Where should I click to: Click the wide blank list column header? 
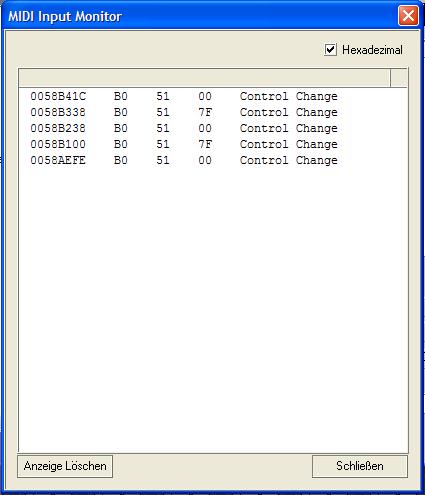coord(204,78)
